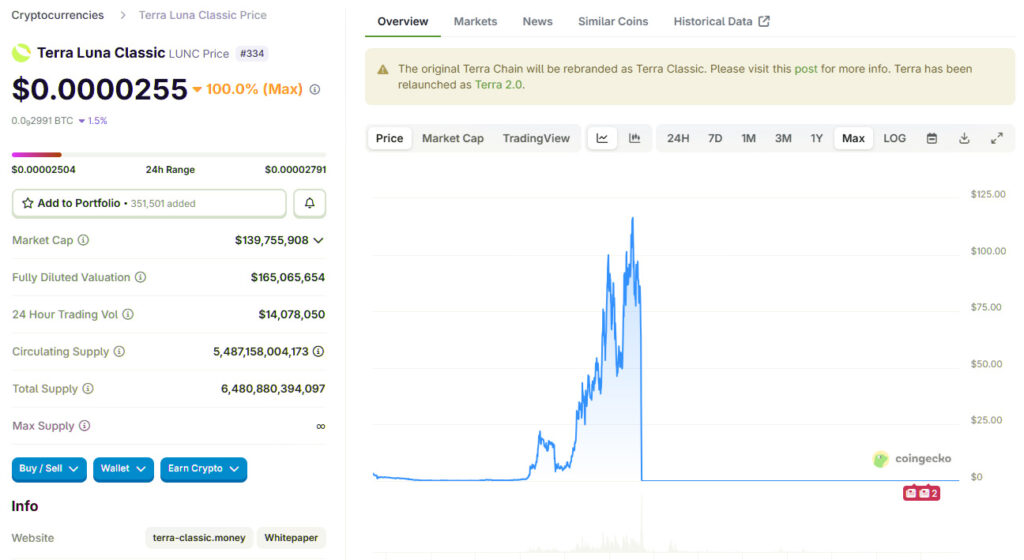Click the red news event marker on chart
The width and height of the screenshot is (1024, 560).
[921, 493]
